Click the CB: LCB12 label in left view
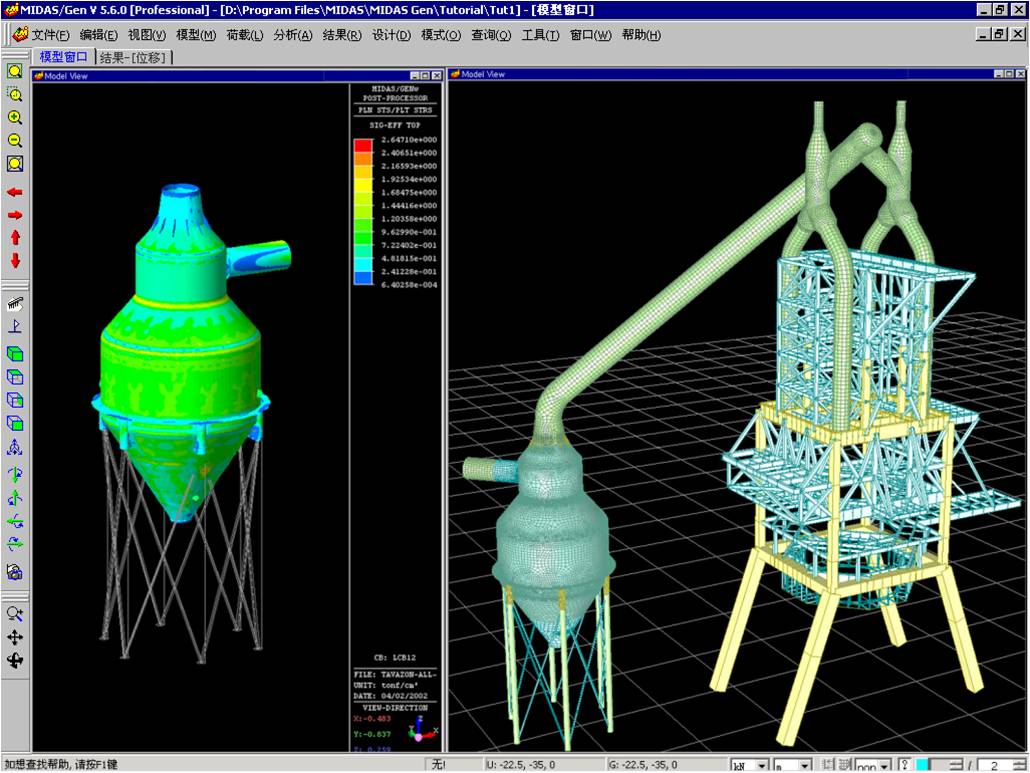Image resolution: width=1030 pixels, height=773 pixels. [x=395, y=657]
